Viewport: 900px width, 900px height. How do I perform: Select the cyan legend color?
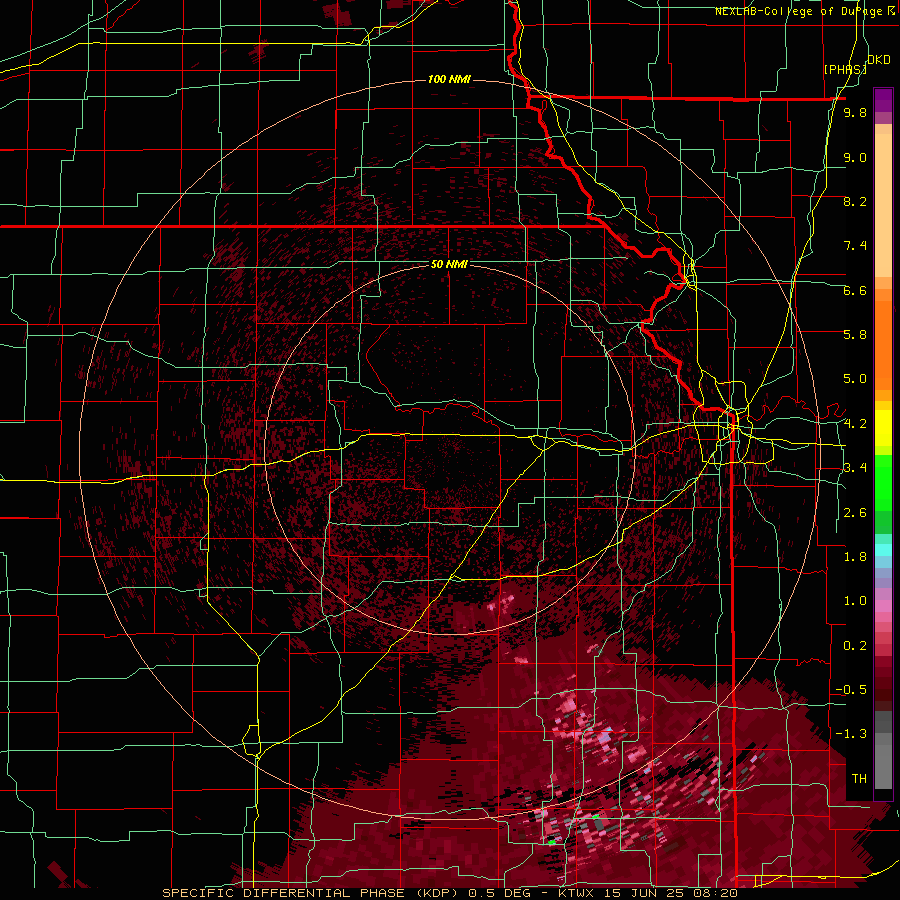click(x=883, y=550)
